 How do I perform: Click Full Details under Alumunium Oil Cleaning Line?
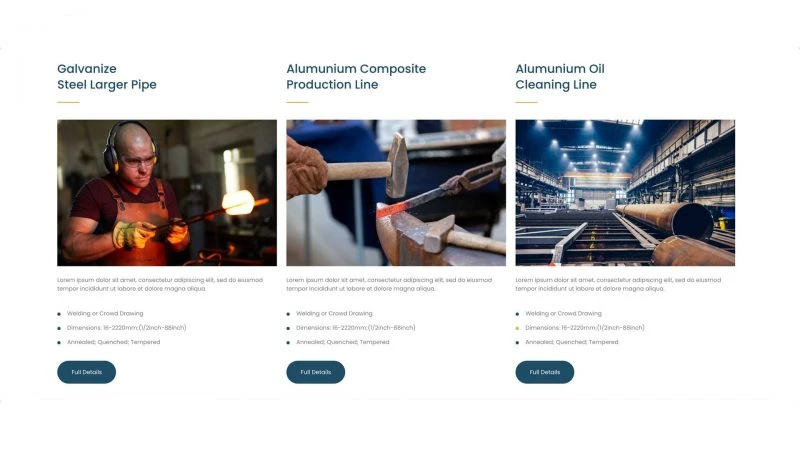(544, 372)
